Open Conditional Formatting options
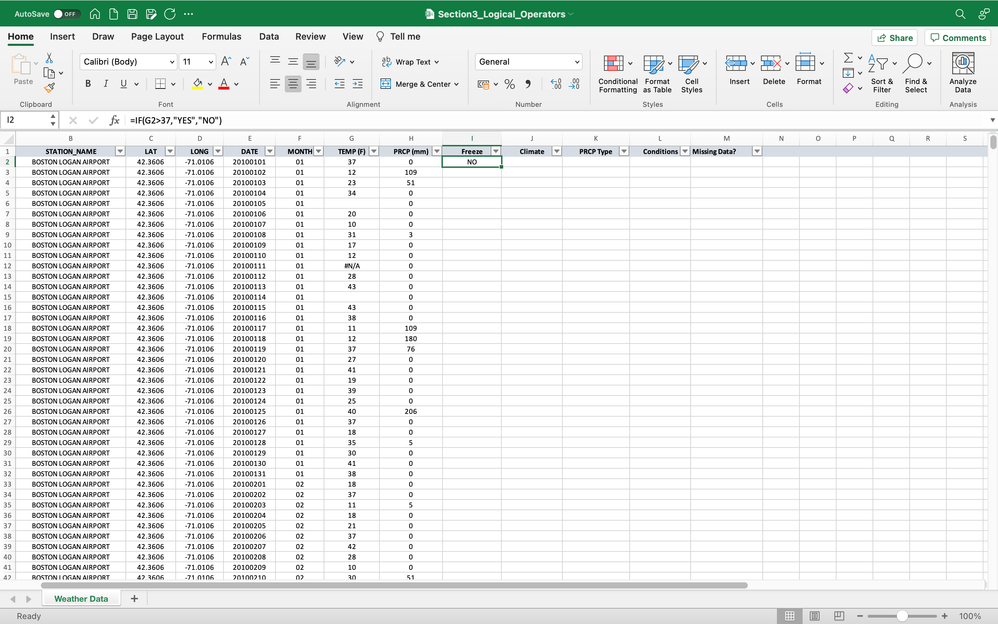Viewport: 998px width, 624px height. (x=617, y=72)
